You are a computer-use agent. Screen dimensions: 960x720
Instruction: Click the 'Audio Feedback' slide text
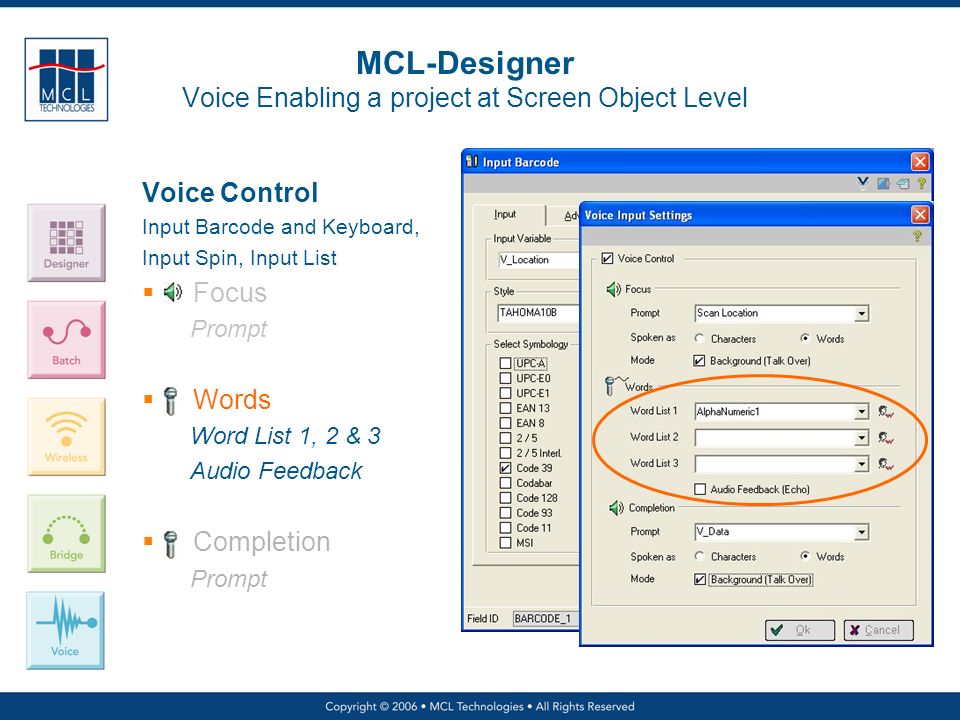click(x=276, y=471)
